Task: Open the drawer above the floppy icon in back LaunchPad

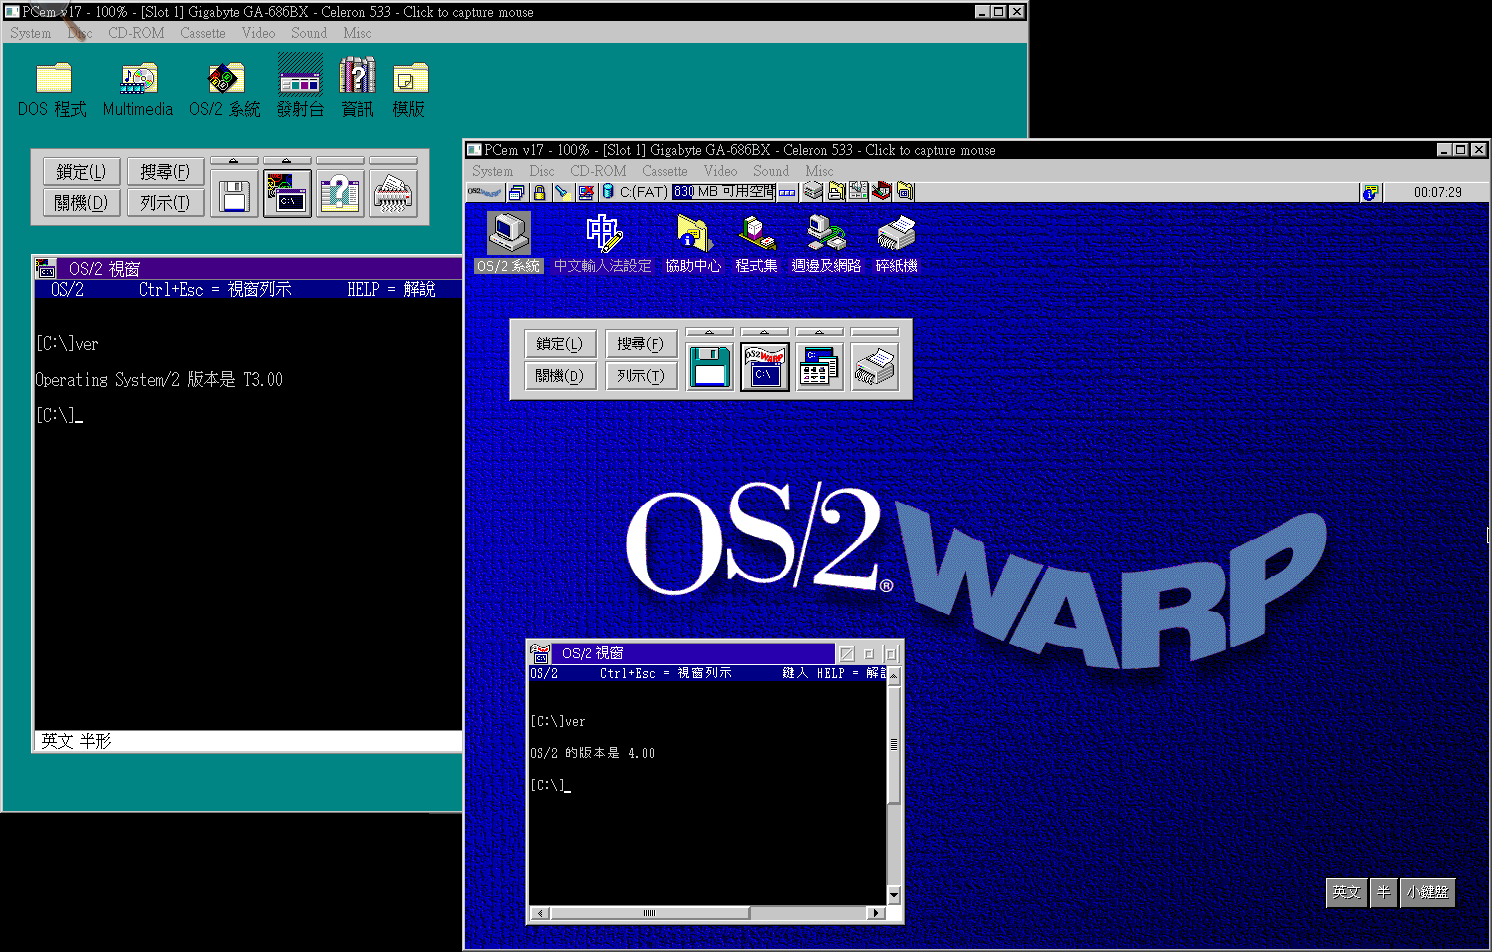Action: pyautogui.click(x=234, y=160)
